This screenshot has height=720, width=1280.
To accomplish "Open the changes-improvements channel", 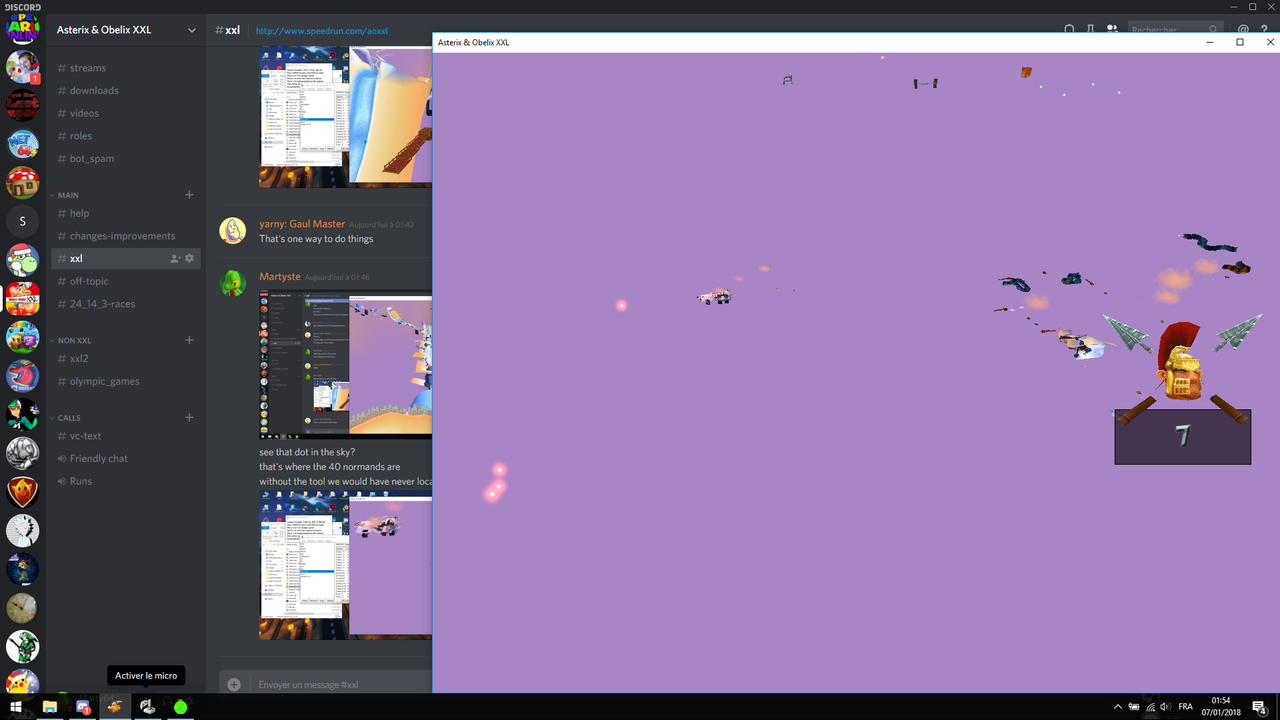I will (x=124, y=236).
